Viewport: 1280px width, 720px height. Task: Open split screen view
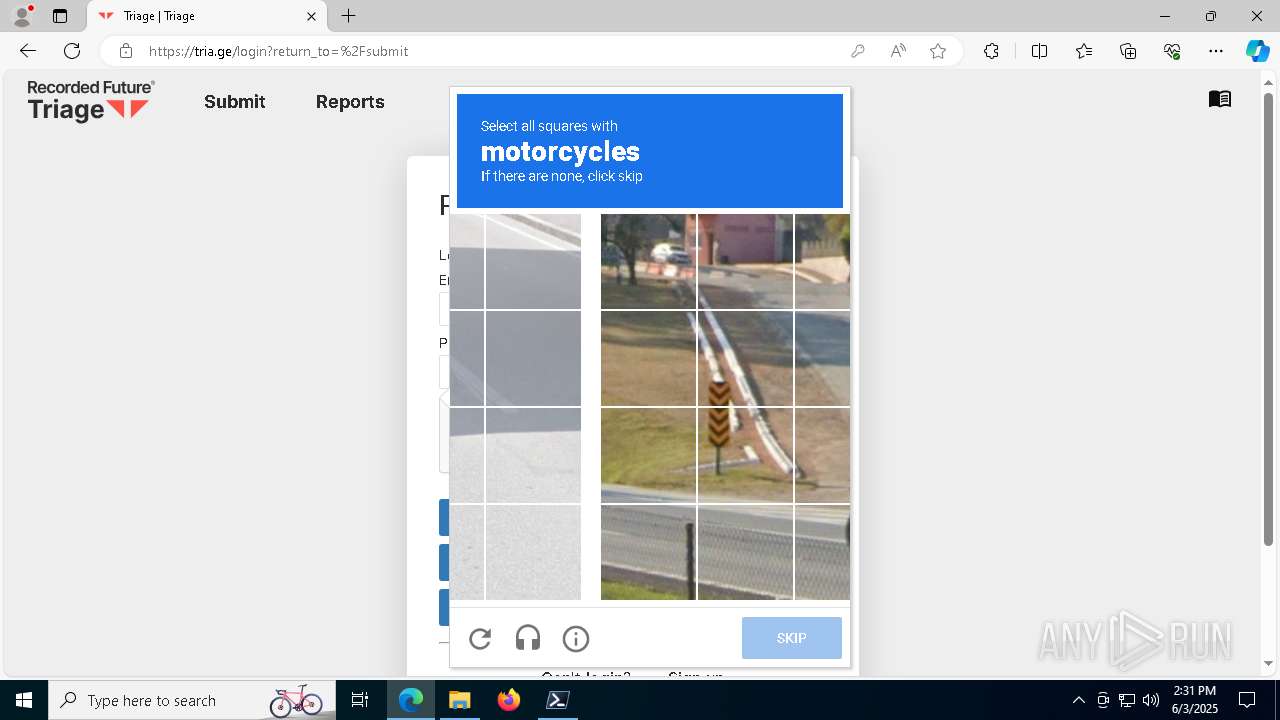[x=1039, y=51]
